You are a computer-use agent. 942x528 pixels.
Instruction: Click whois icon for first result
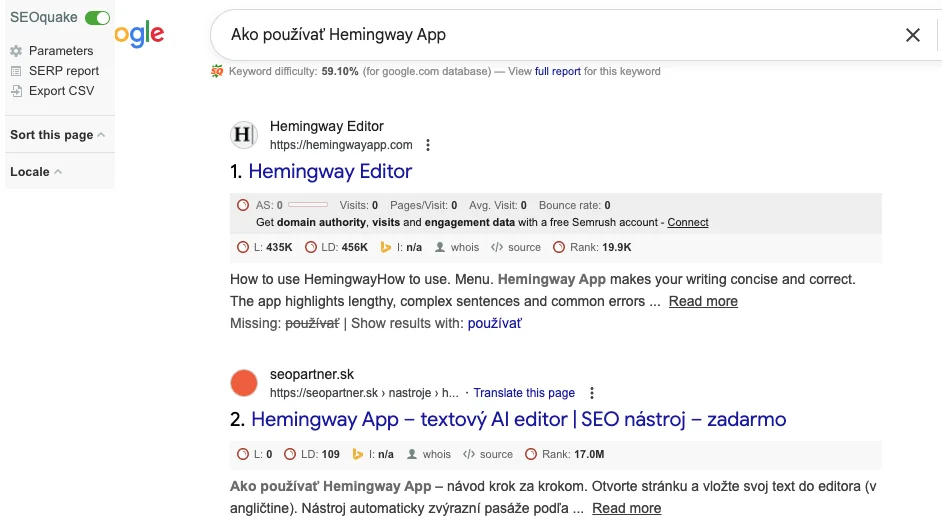coord(457,247)
